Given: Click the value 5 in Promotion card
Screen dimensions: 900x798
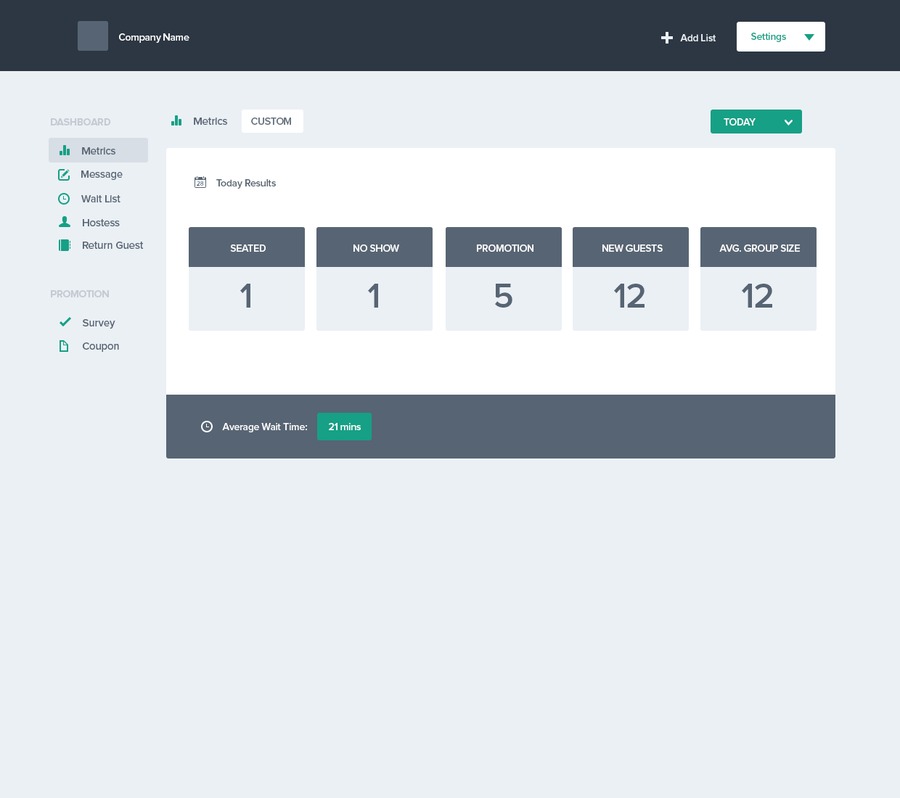Looking at the screenshot, I should click(503, 296).
